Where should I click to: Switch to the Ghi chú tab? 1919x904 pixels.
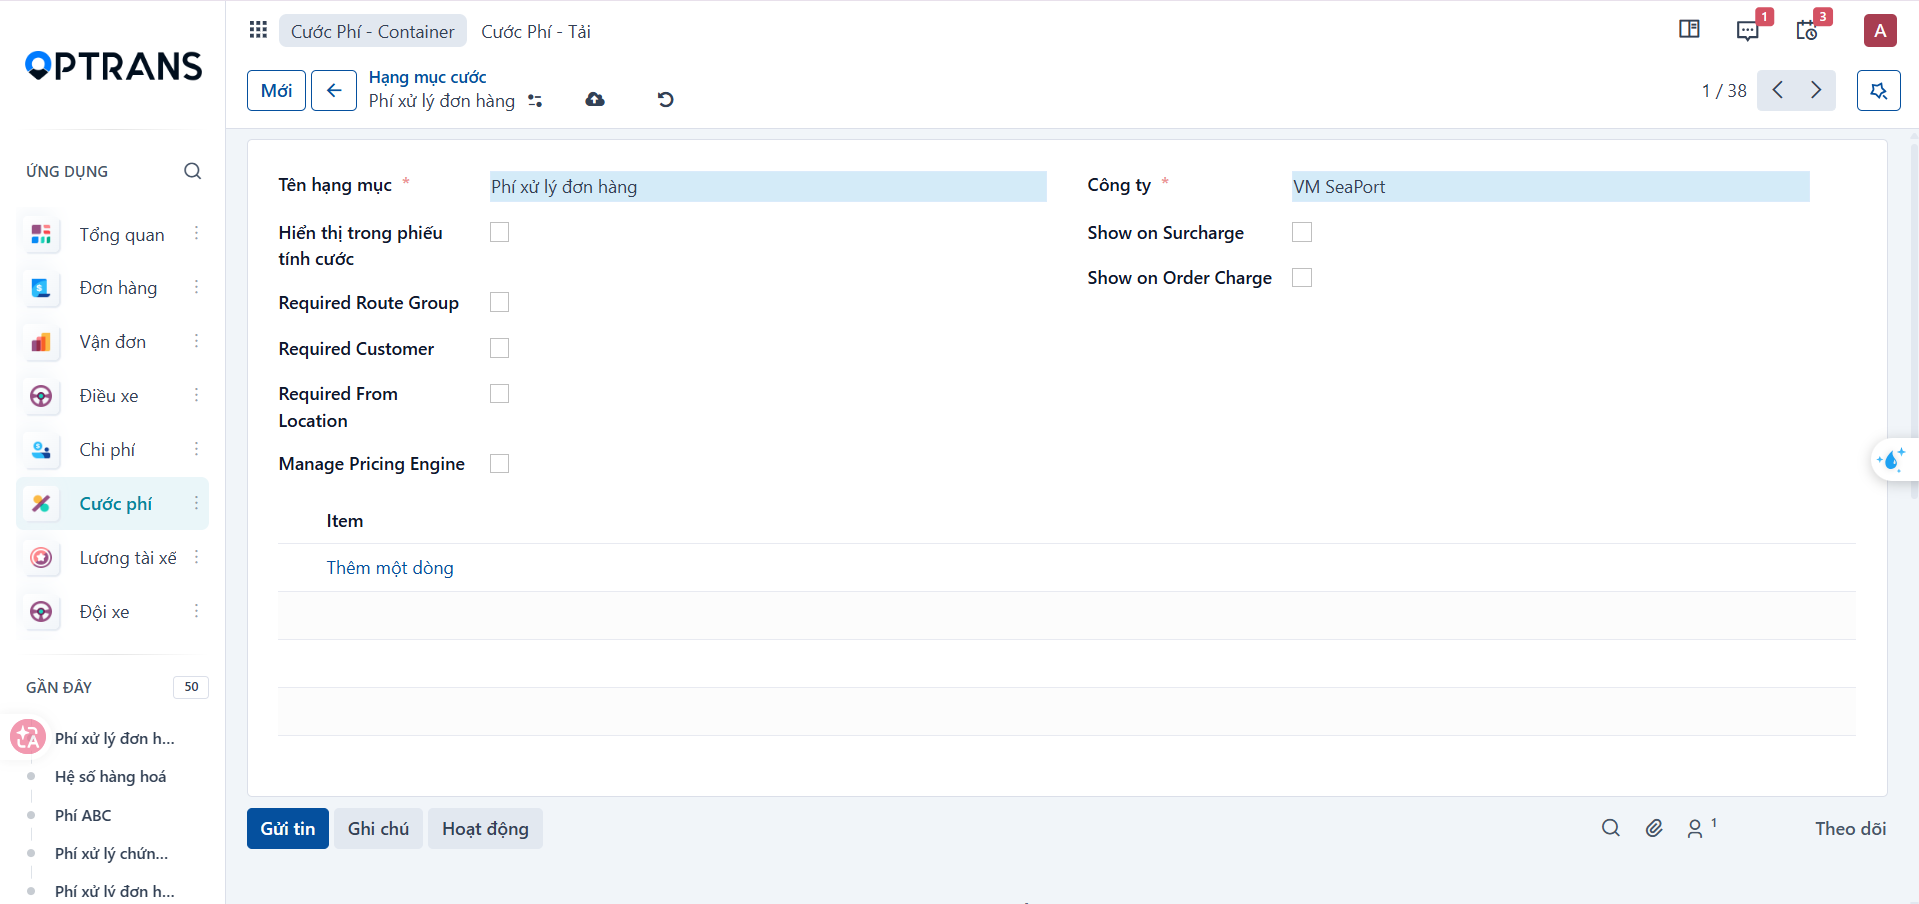(x=378, y=828)
